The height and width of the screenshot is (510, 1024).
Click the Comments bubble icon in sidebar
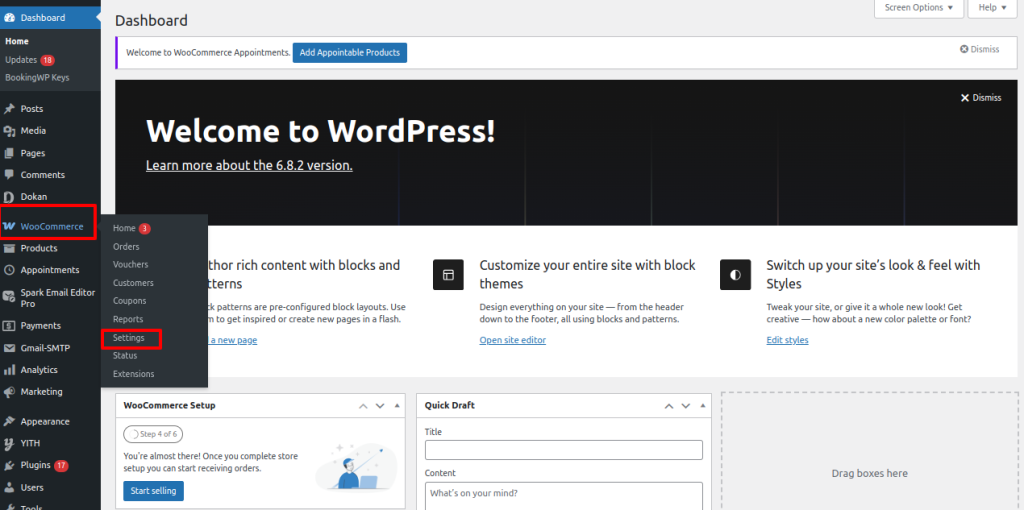(9, 175)
